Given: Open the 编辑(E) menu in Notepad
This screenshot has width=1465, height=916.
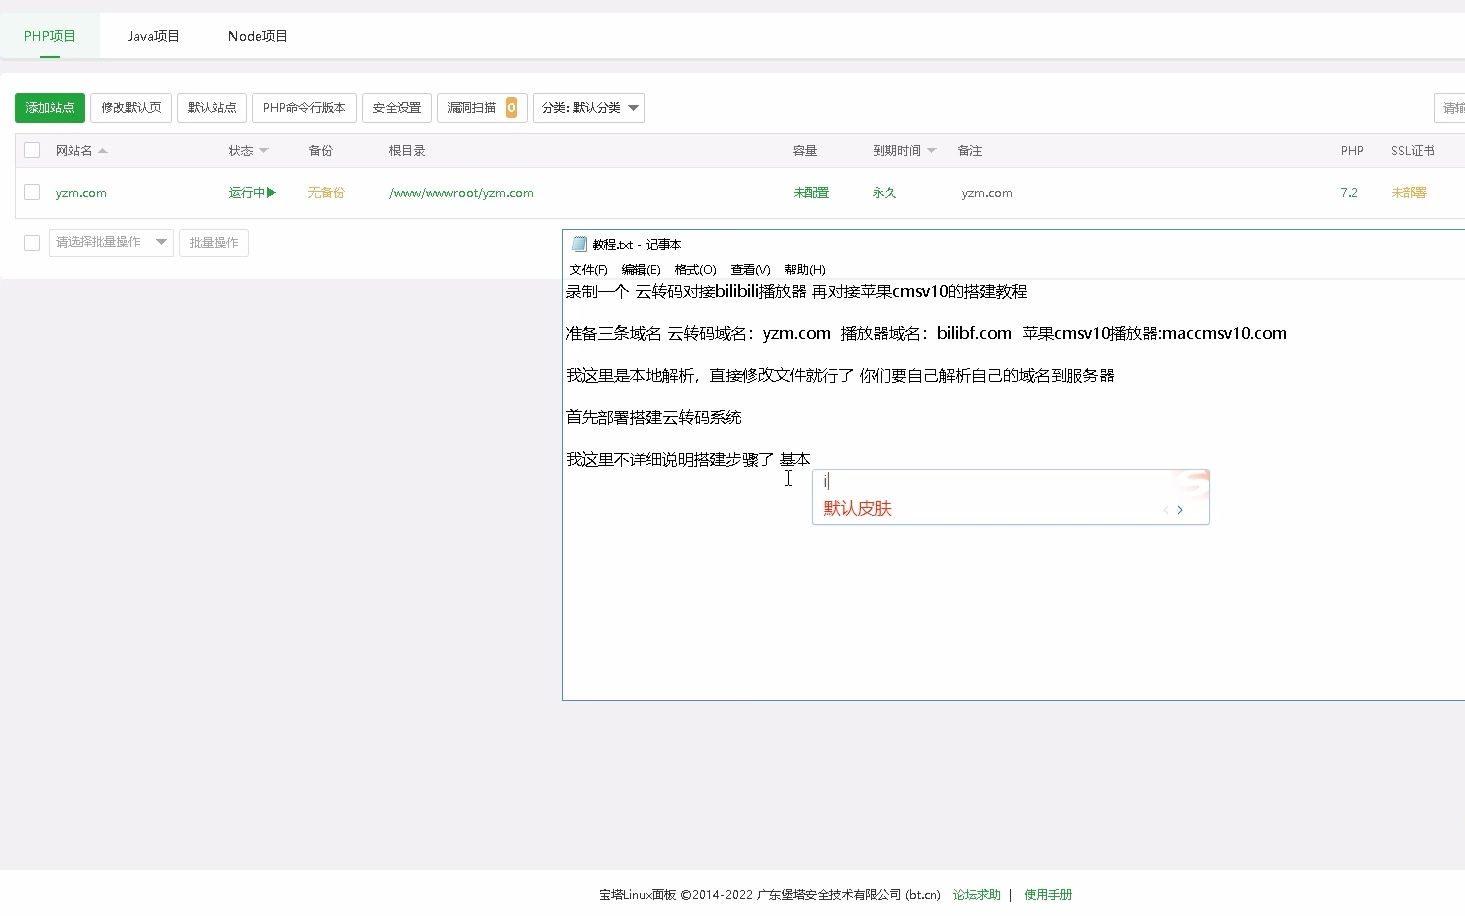Looking at the screenshot, I should [641, 270].
